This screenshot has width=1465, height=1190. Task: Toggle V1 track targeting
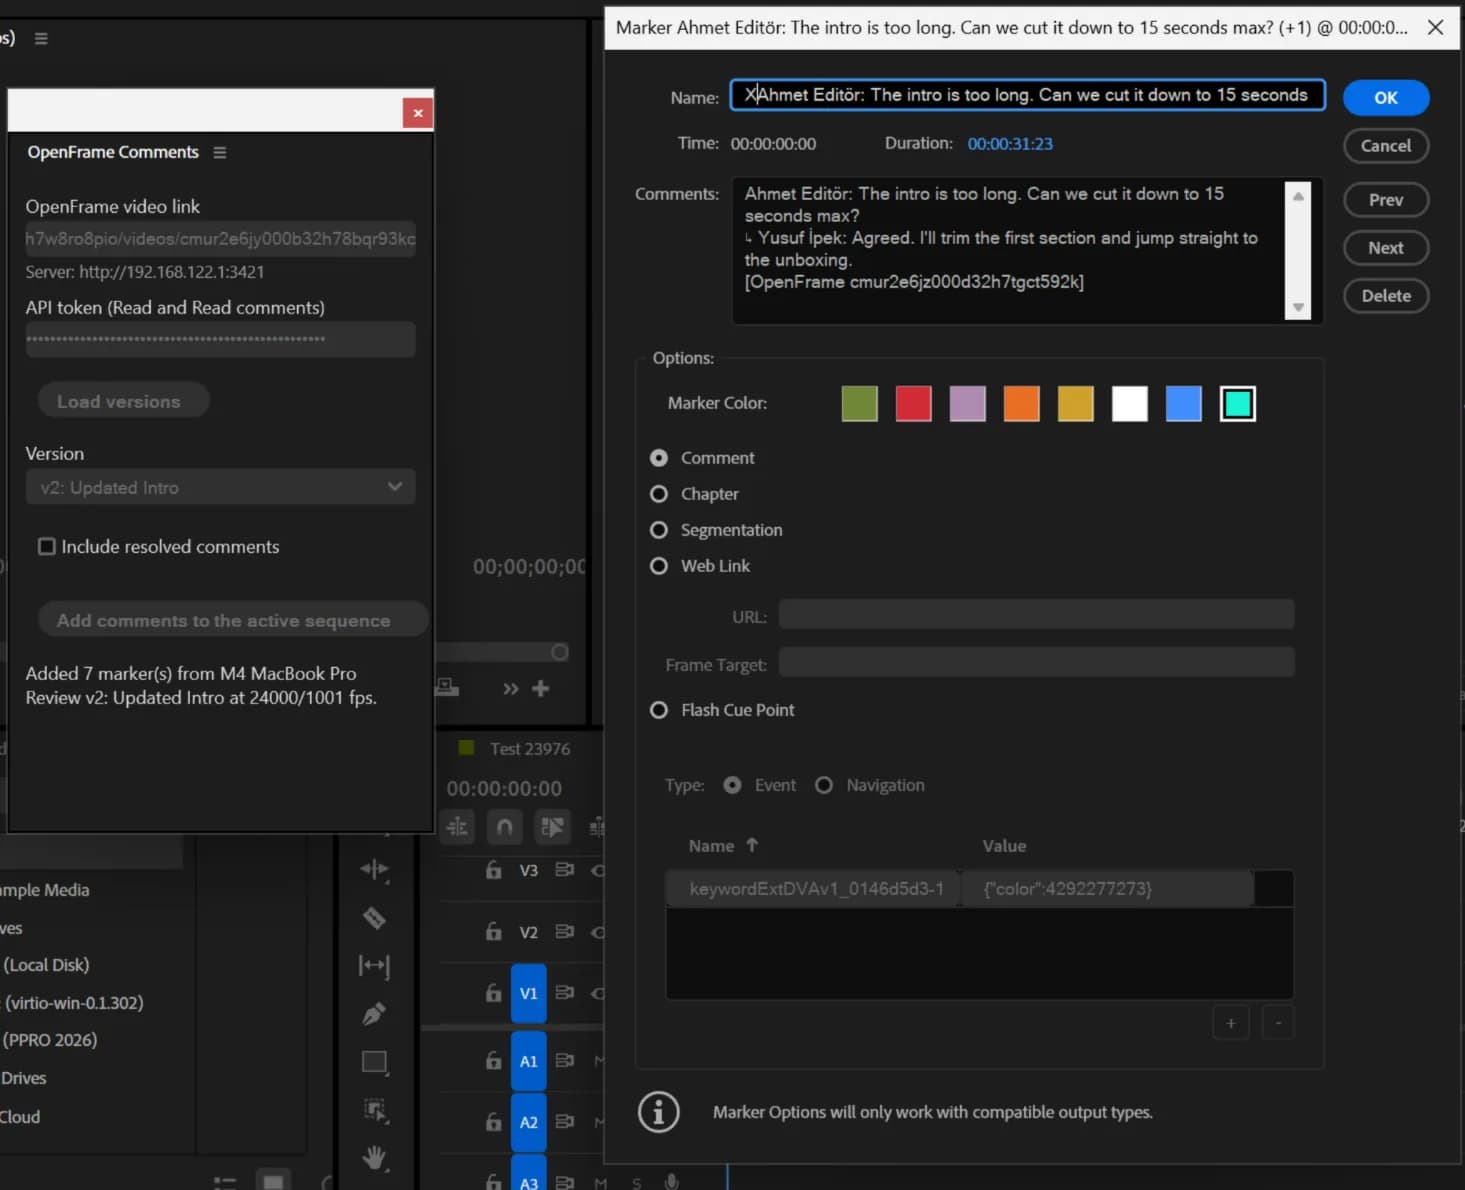pyautogui.click(x=529, y=993)
